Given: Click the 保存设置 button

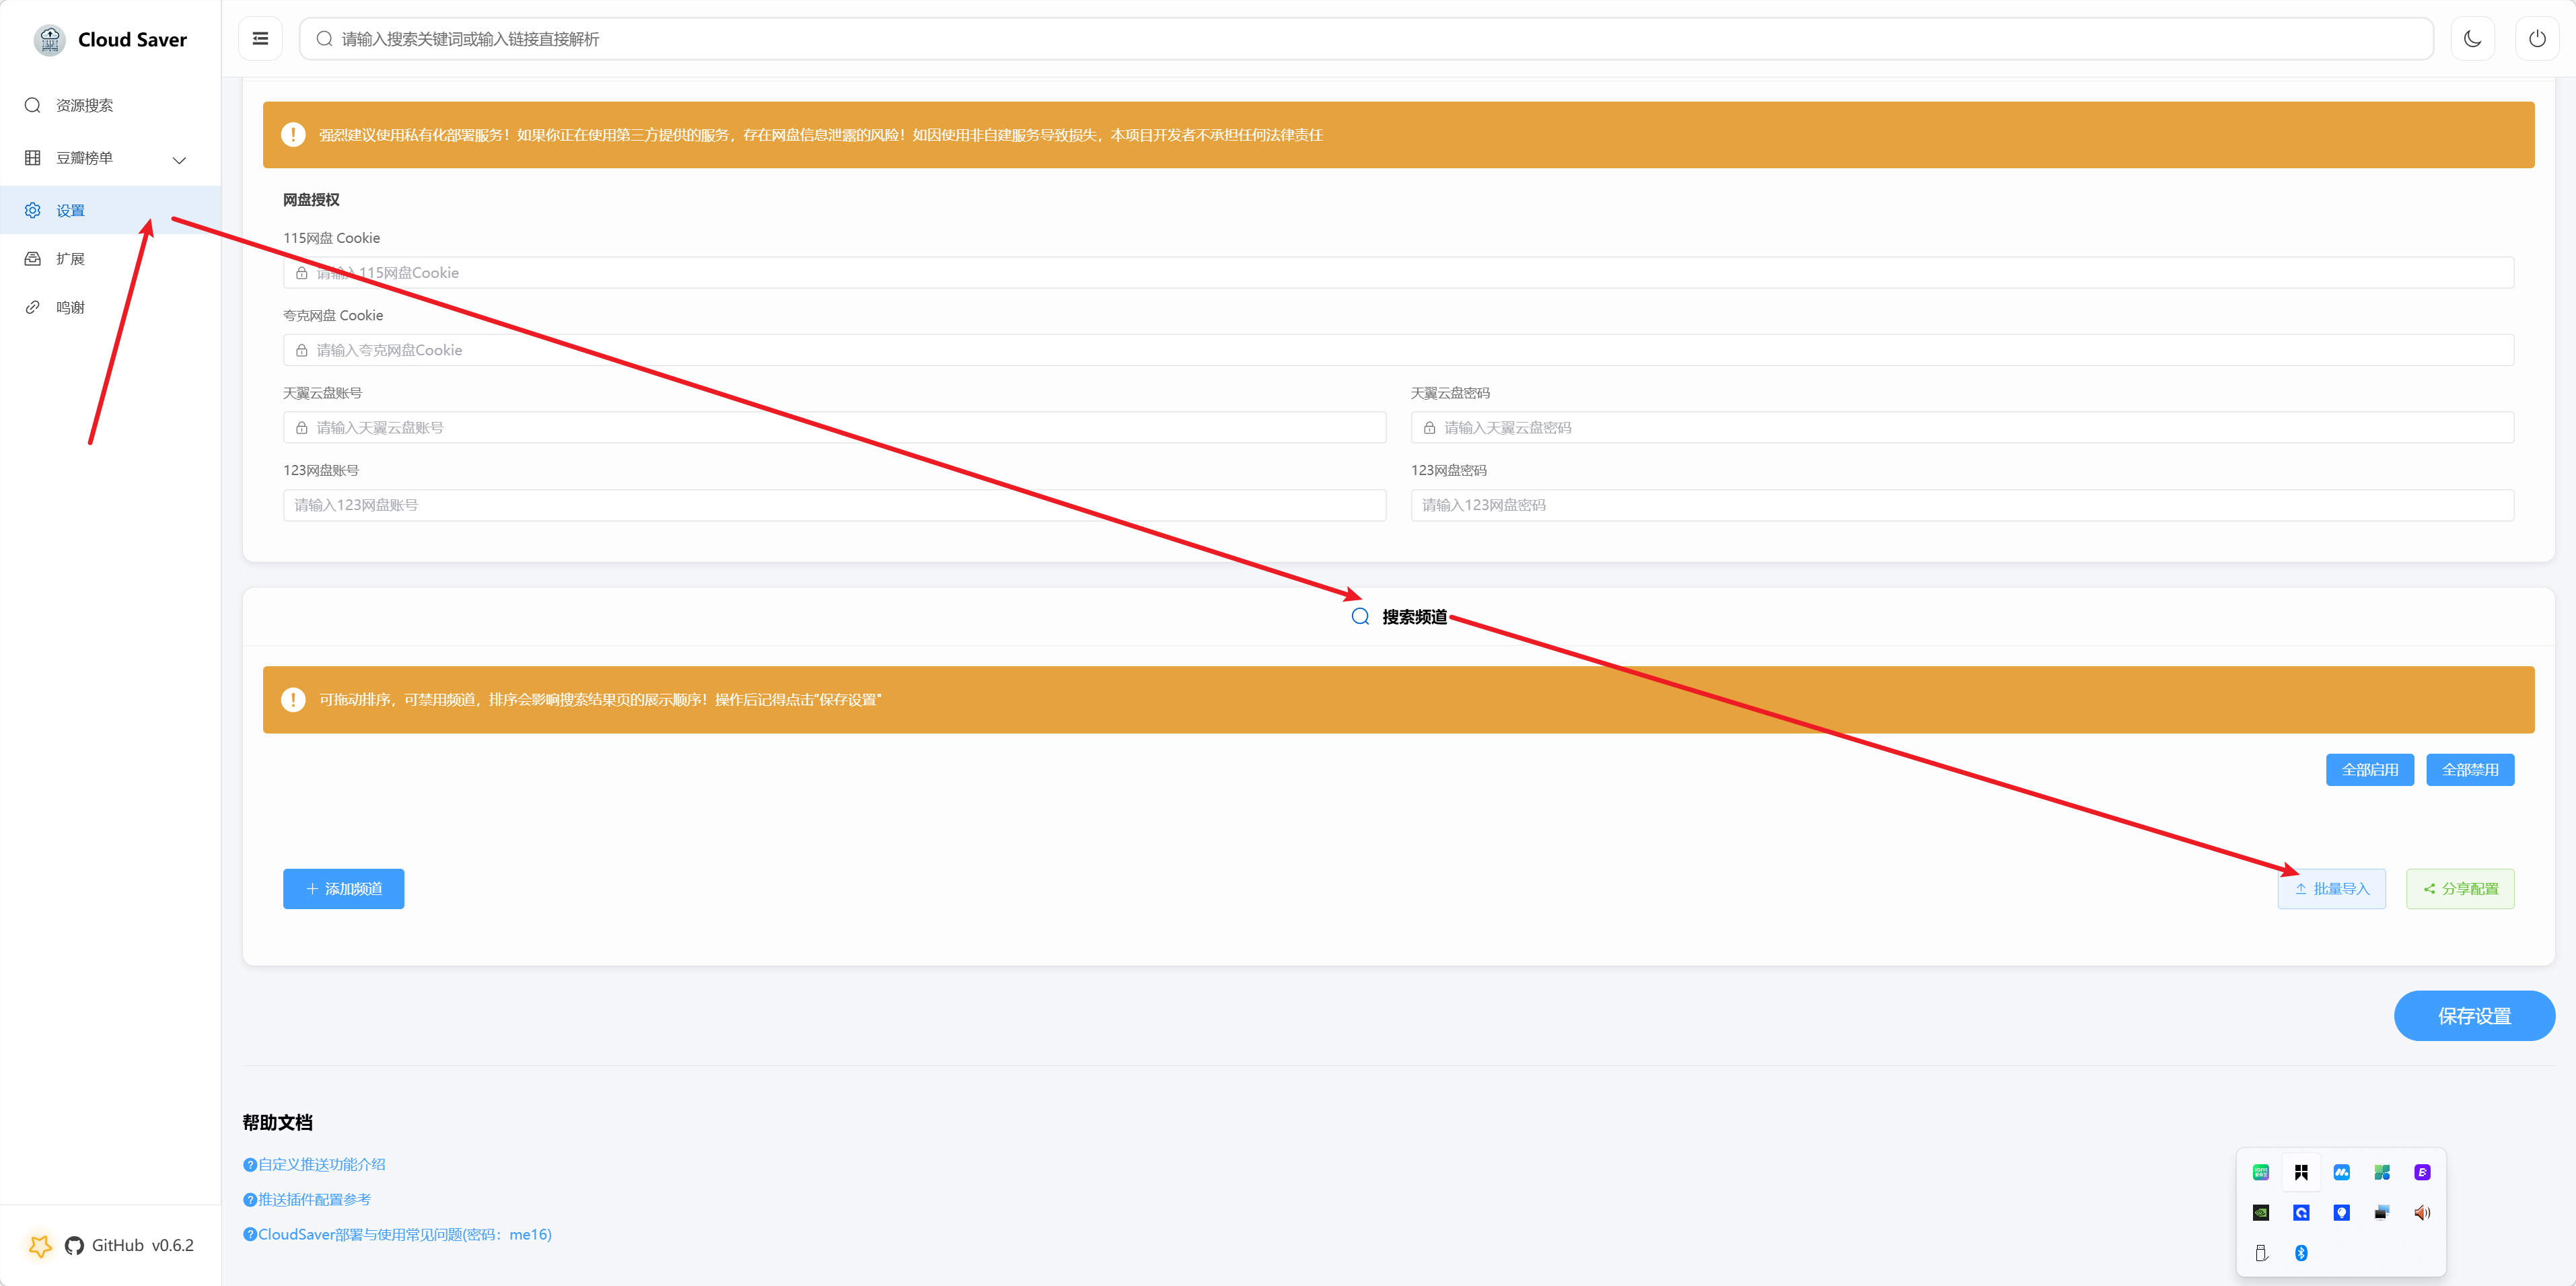Looking at the screenshot, I should point(2473,1015).
